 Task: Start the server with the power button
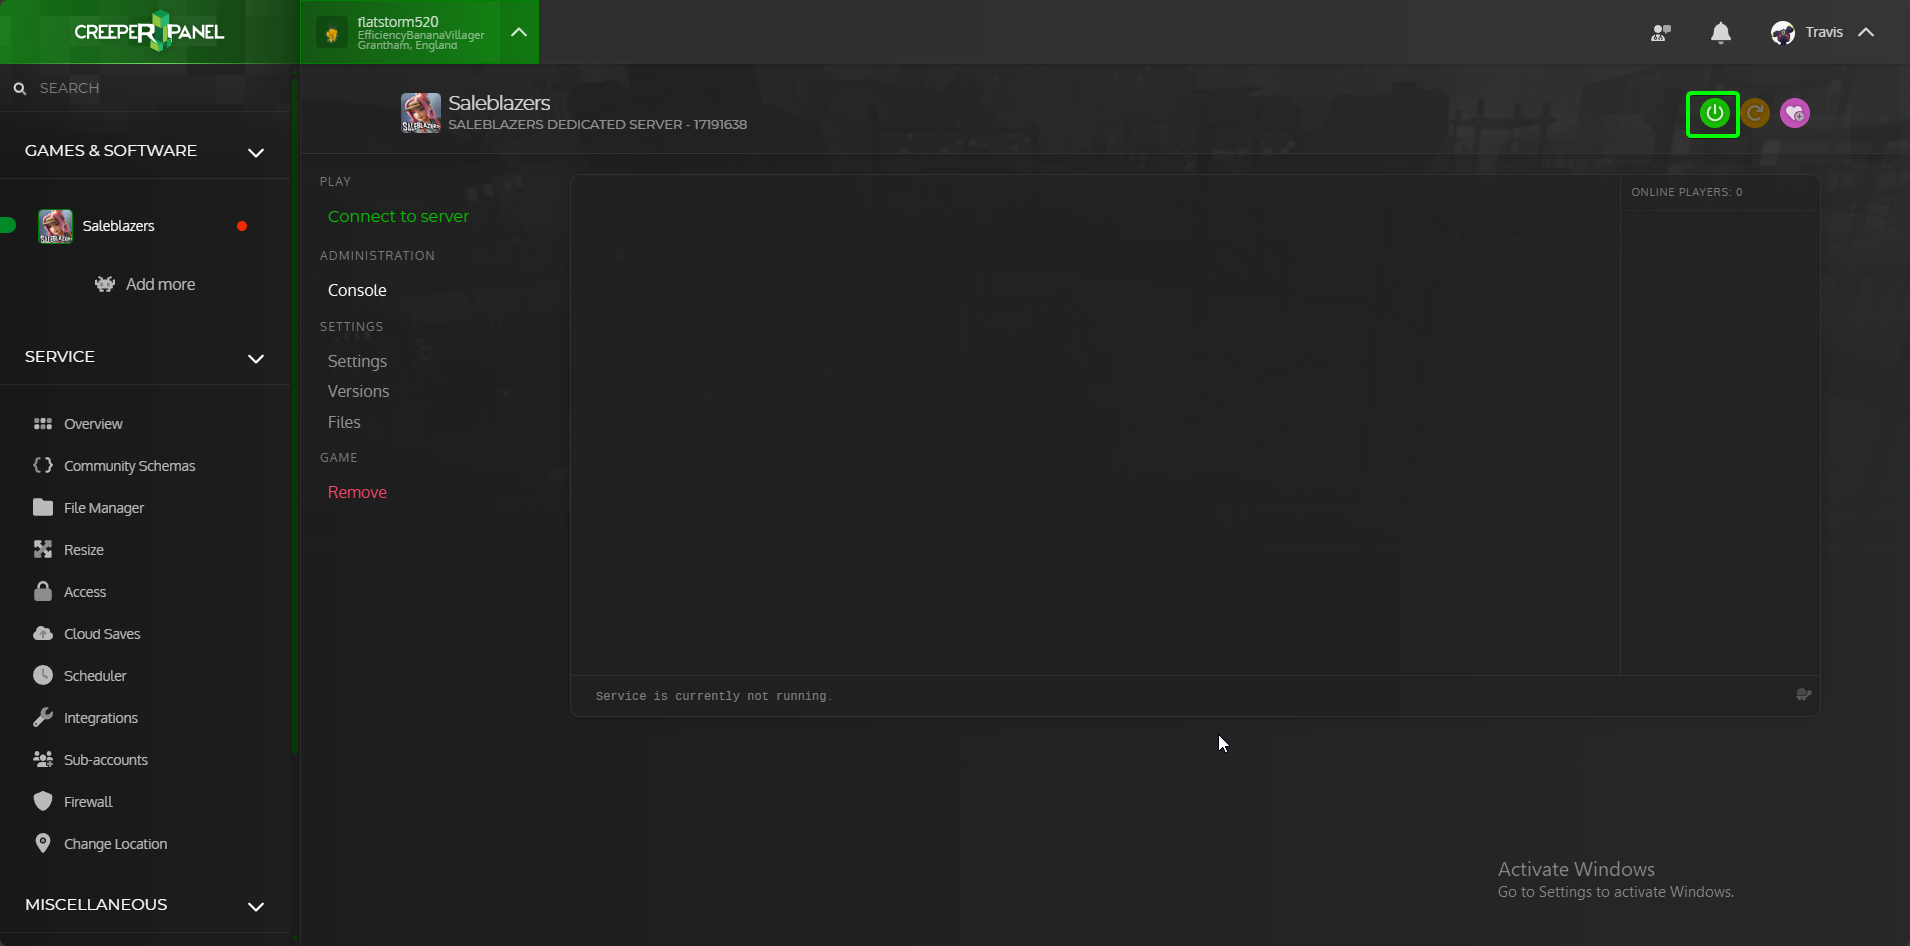pos(1714,113)
